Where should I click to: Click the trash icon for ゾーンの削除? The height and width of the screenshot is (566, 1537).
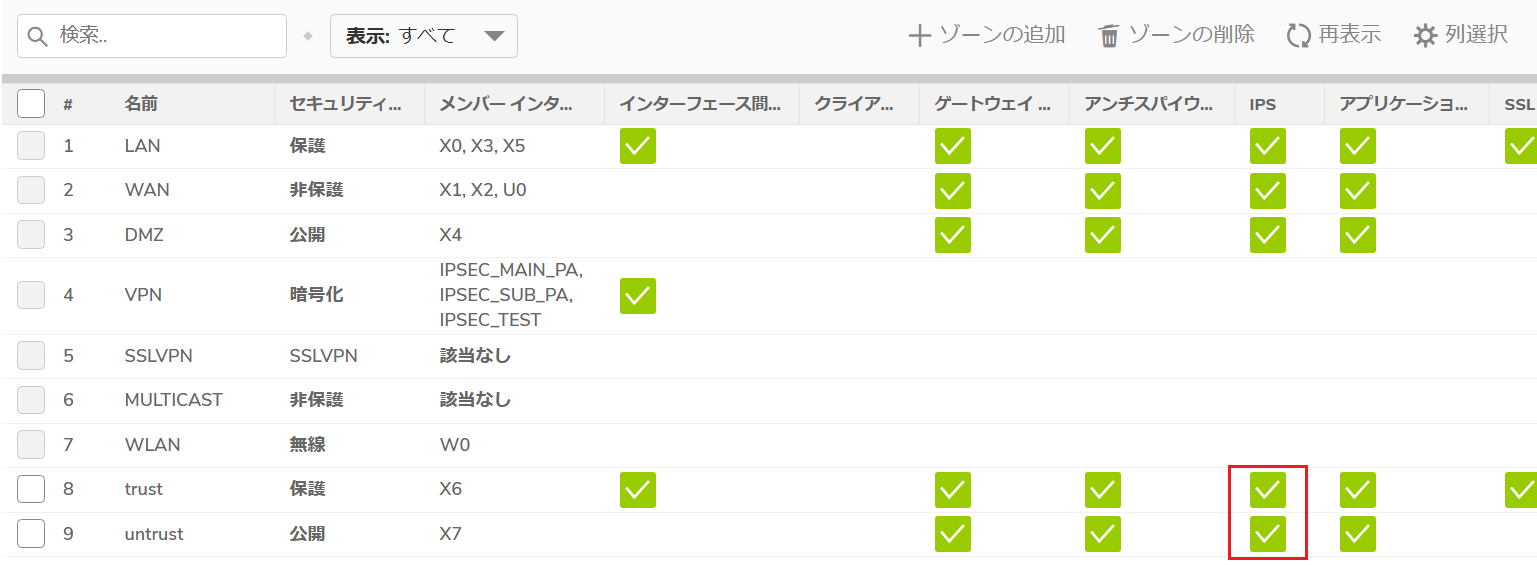tap(1109, 36)
